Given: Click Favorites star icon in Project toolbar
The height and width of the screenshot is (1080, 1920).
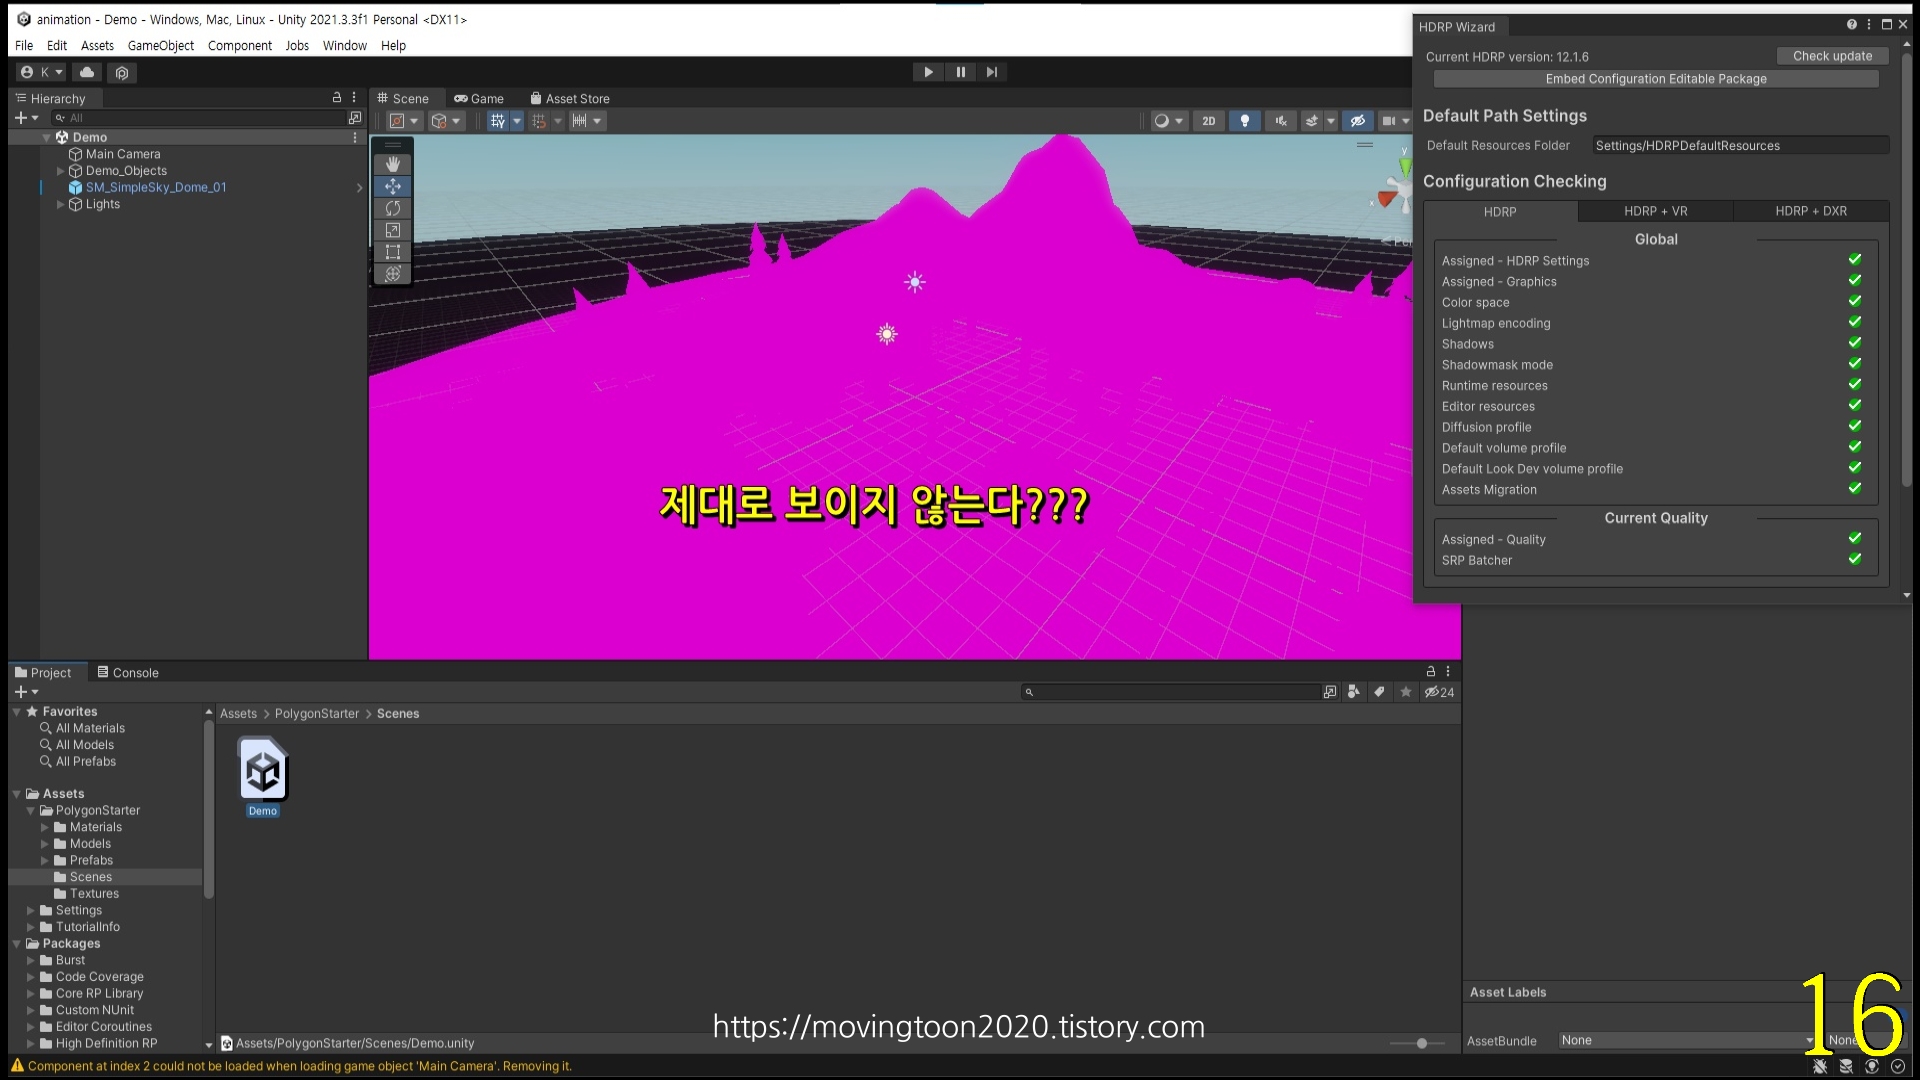Looking at the screenshot, I should (1406, 692).
